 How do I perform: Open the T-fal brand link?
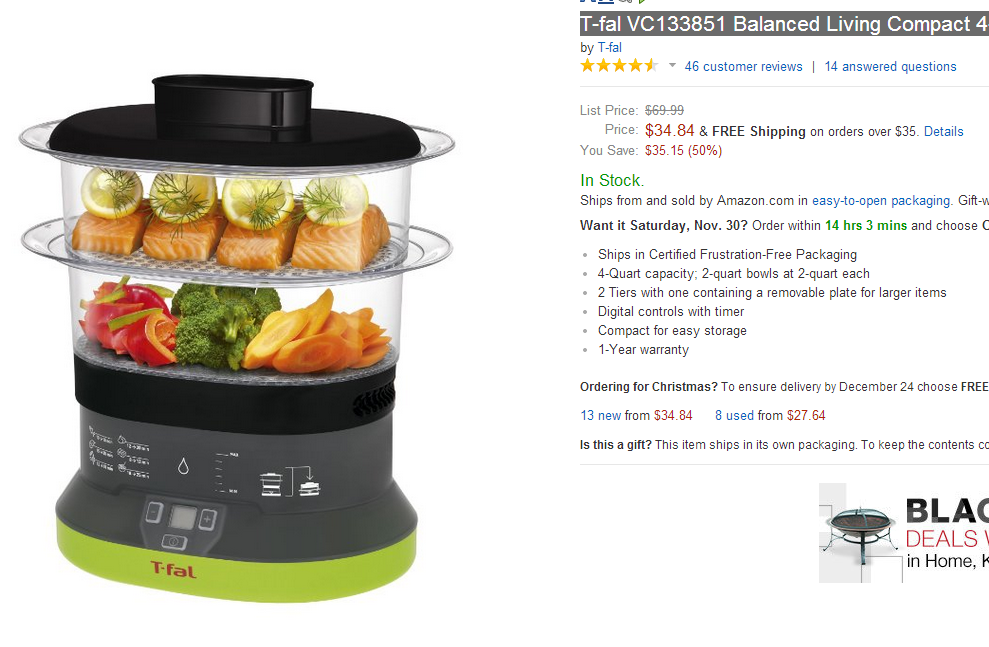tap(609, 47)
